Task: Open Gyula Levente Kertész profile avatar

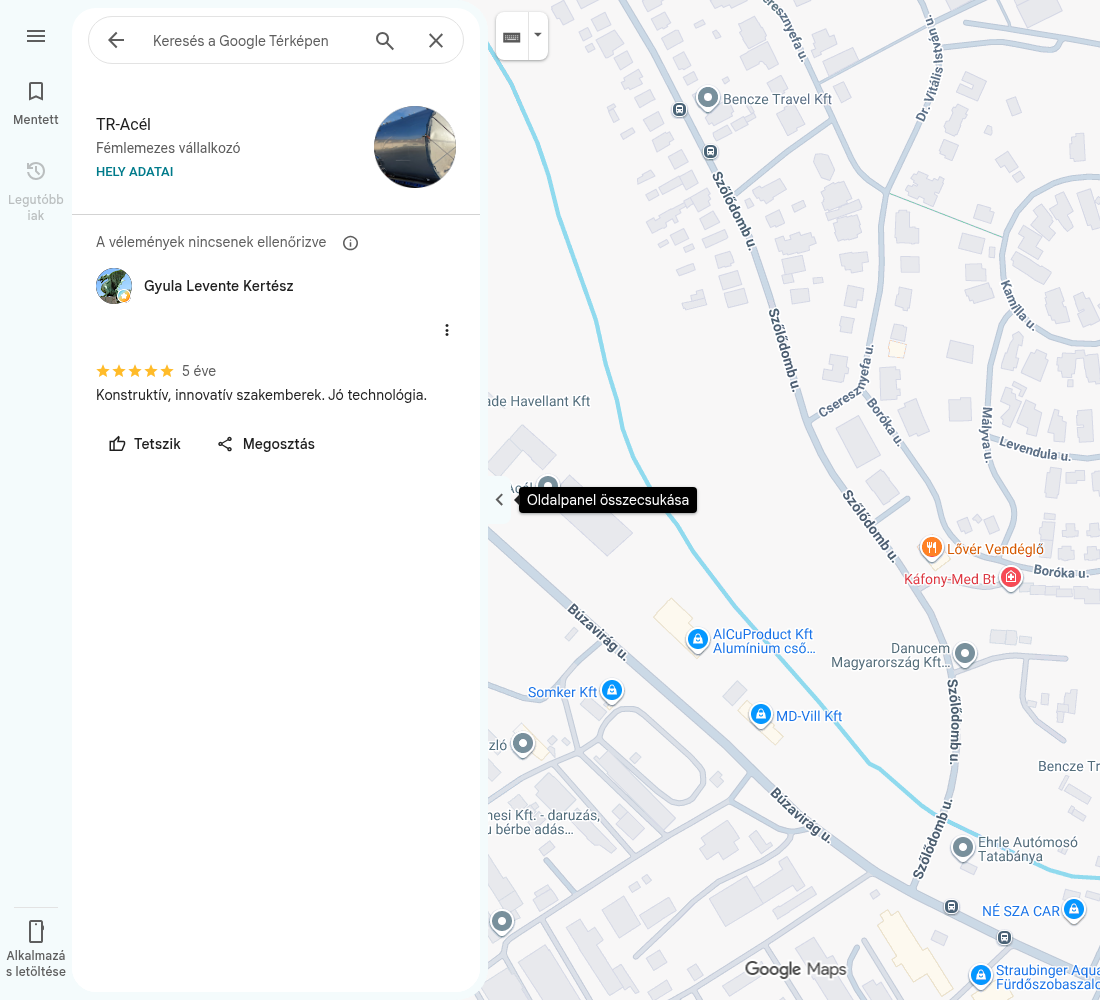Action: point(114,286)
